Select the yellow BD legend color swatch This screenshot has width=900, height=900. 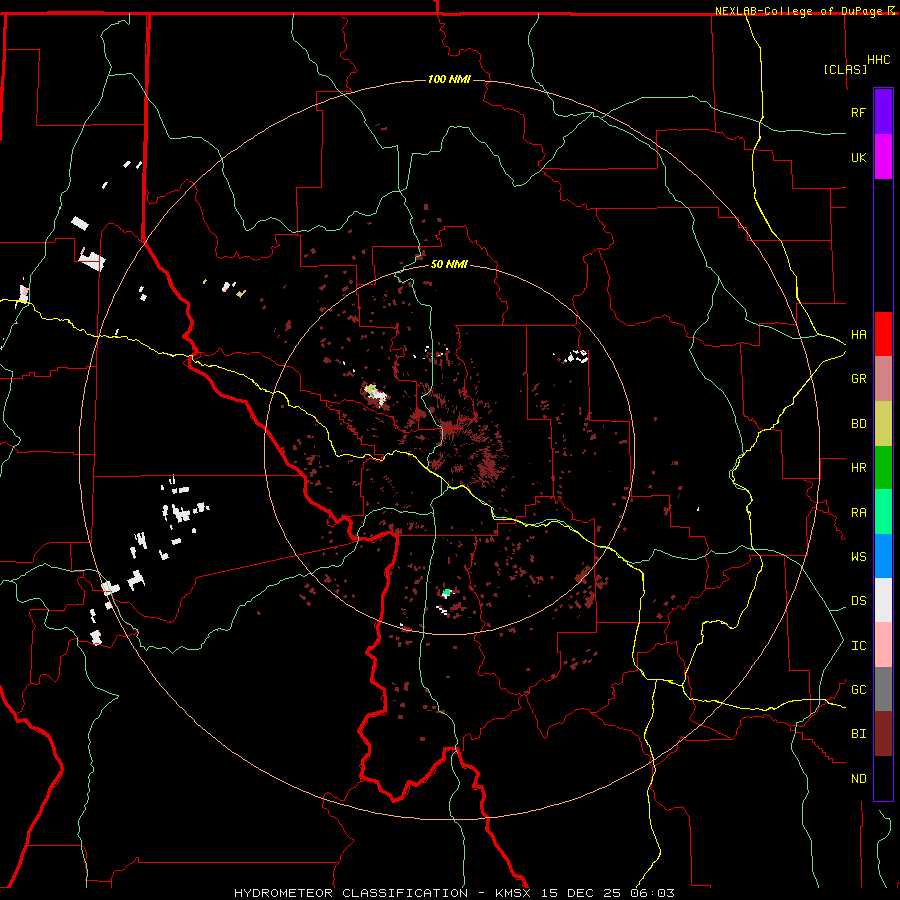pyautogui.click(x=883, y=423)
